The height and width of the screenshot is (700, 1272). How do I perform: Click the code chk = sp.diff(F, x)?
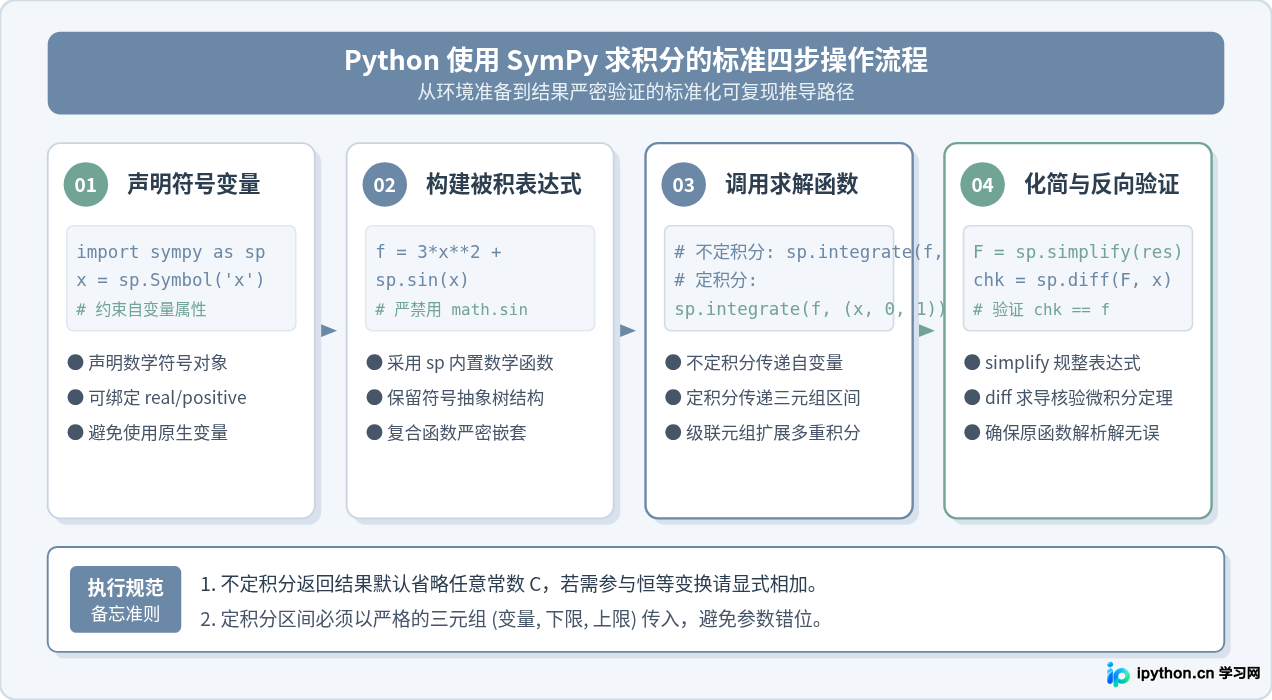1072,280
